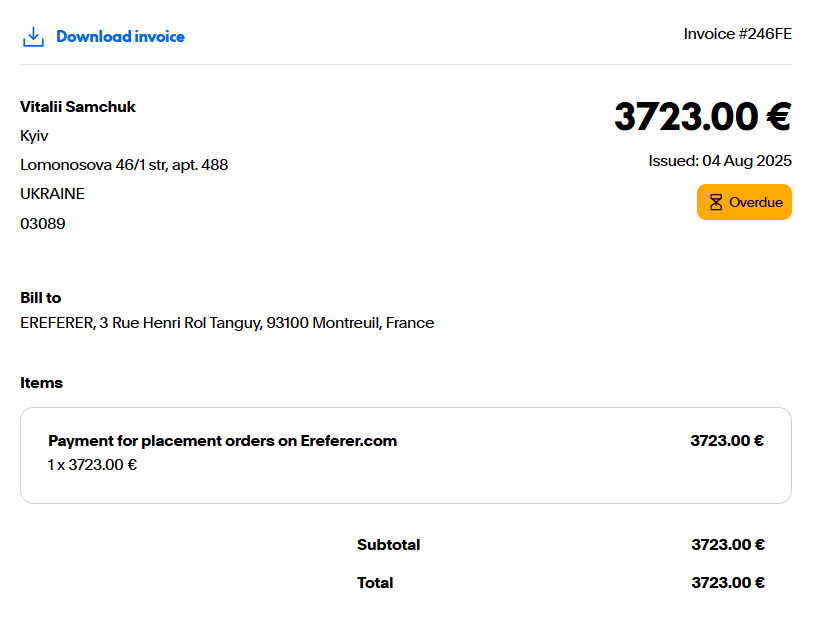Click the Bill to heading

(x=40, y=298)
